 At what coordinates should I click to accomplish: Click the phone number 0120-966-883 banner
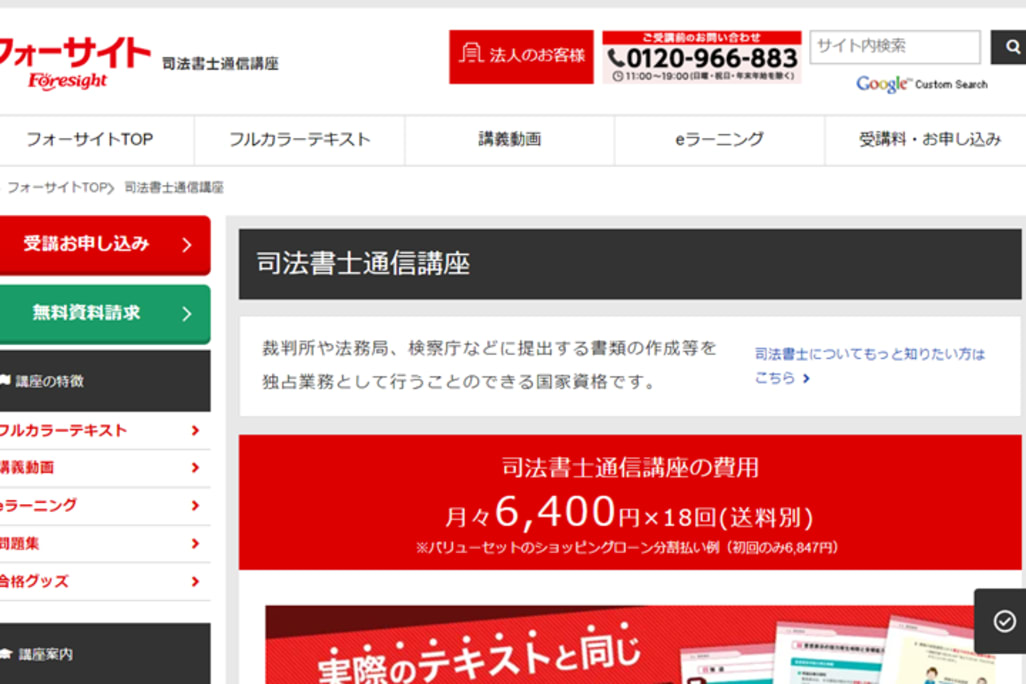702,58
